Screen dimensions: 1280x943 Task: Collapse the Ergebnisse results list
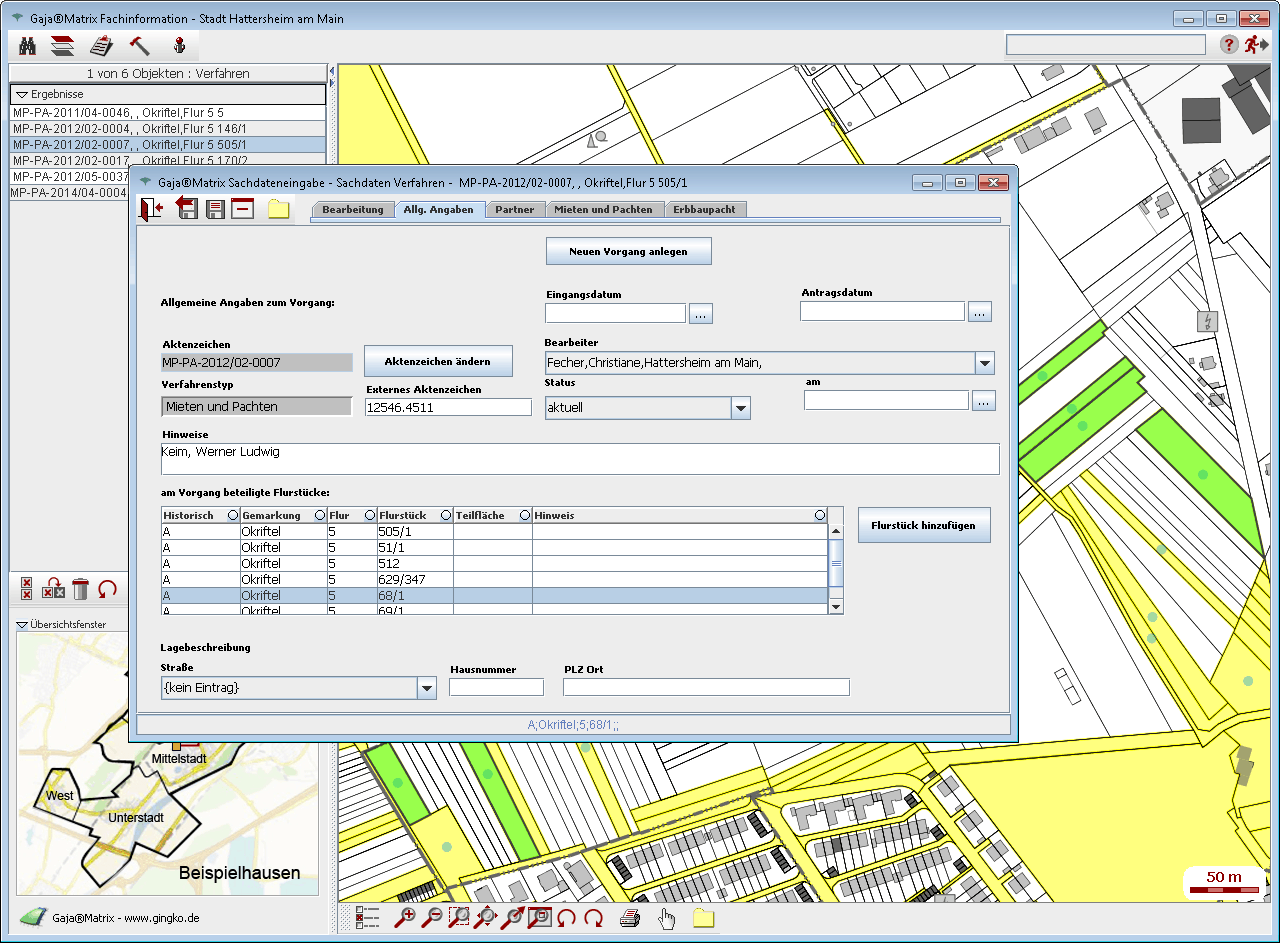22,94
